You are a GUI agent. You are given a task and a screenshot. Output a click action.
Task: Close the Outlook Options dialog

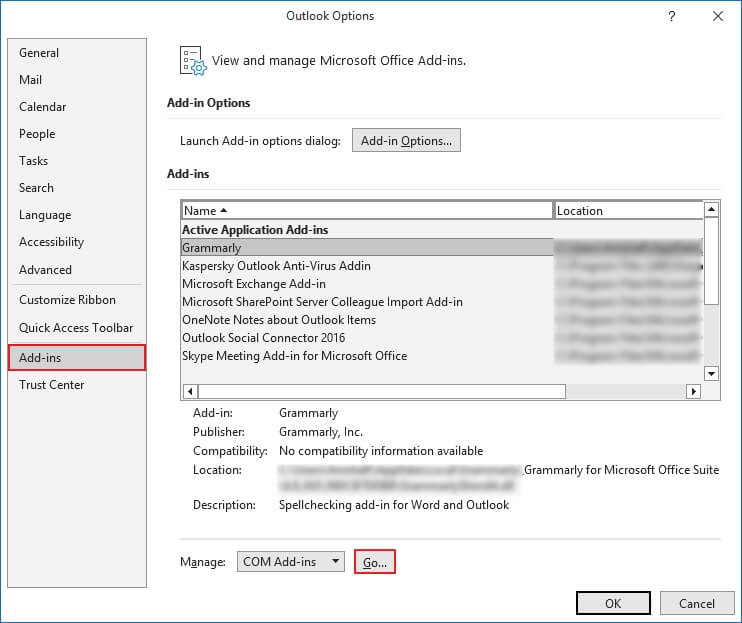tap(718, 17)
